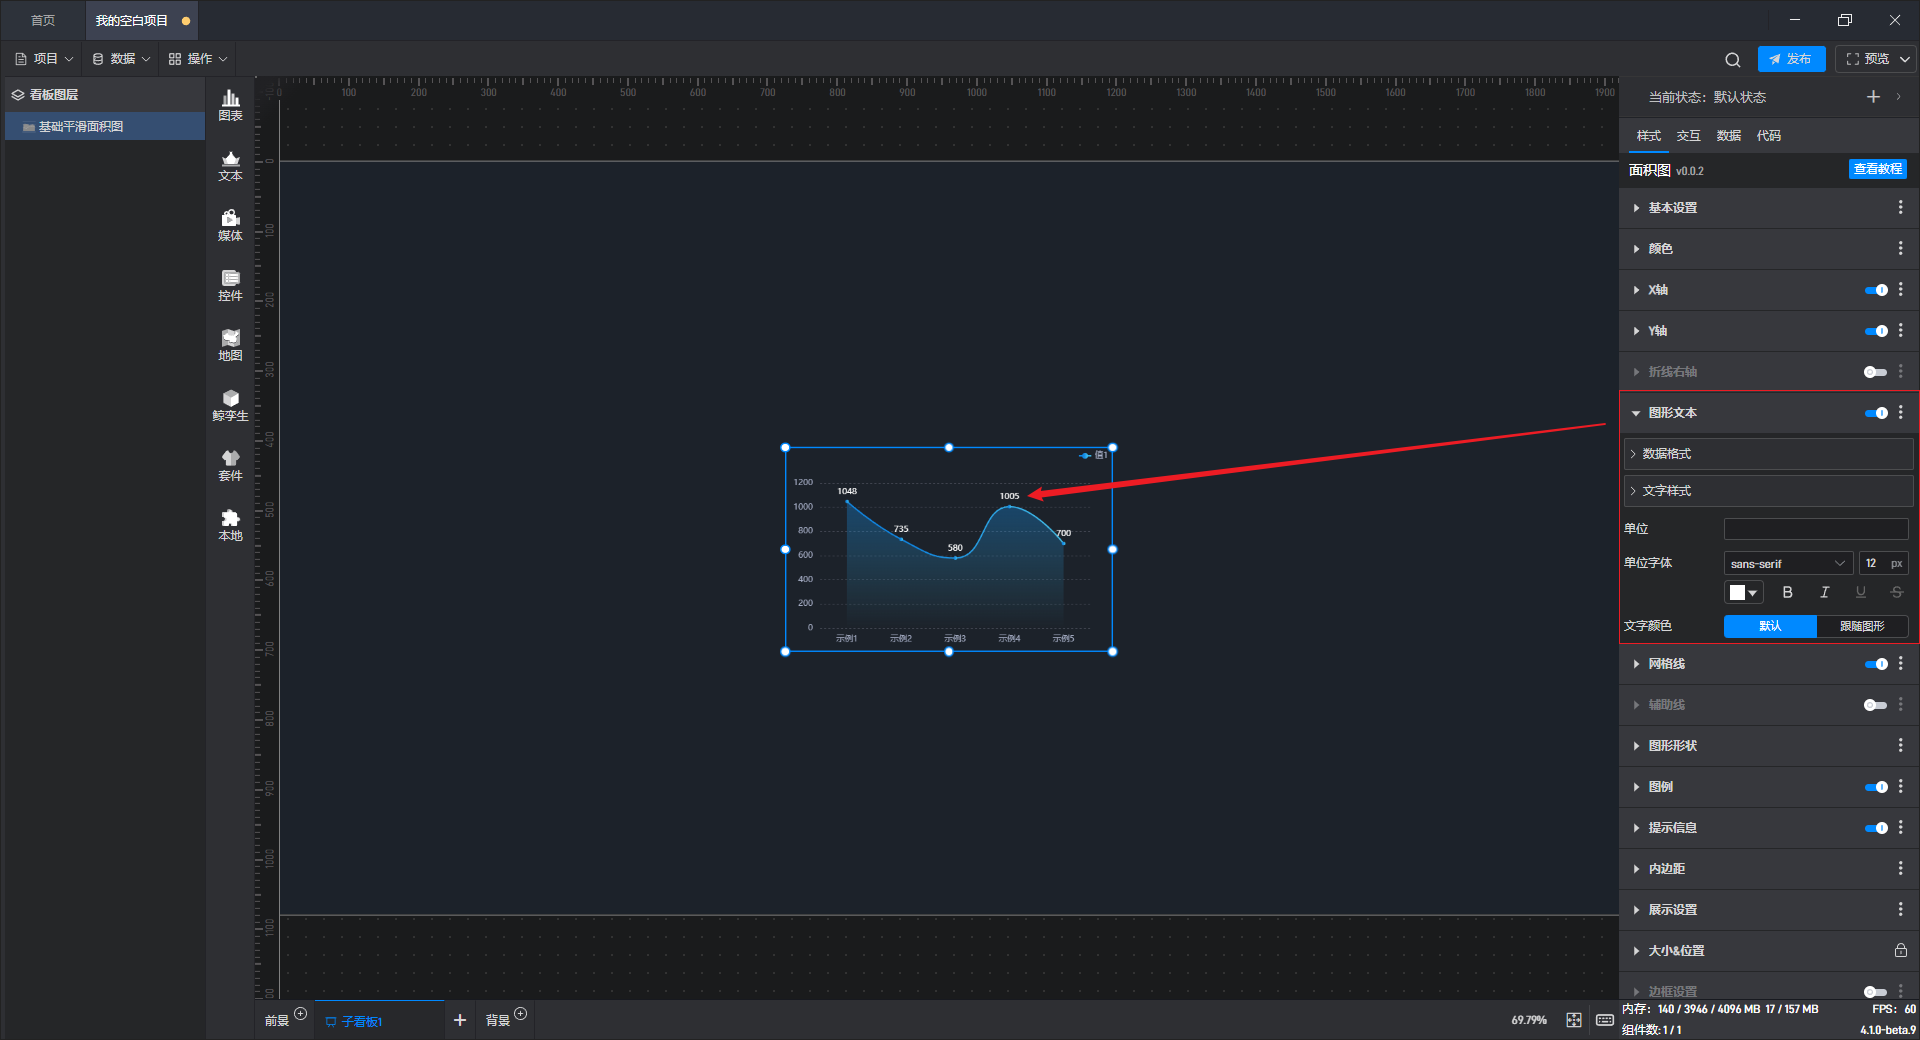Screen dimensions: 1920x1040
Task: Open the 项目 menu
Action: 44,59
